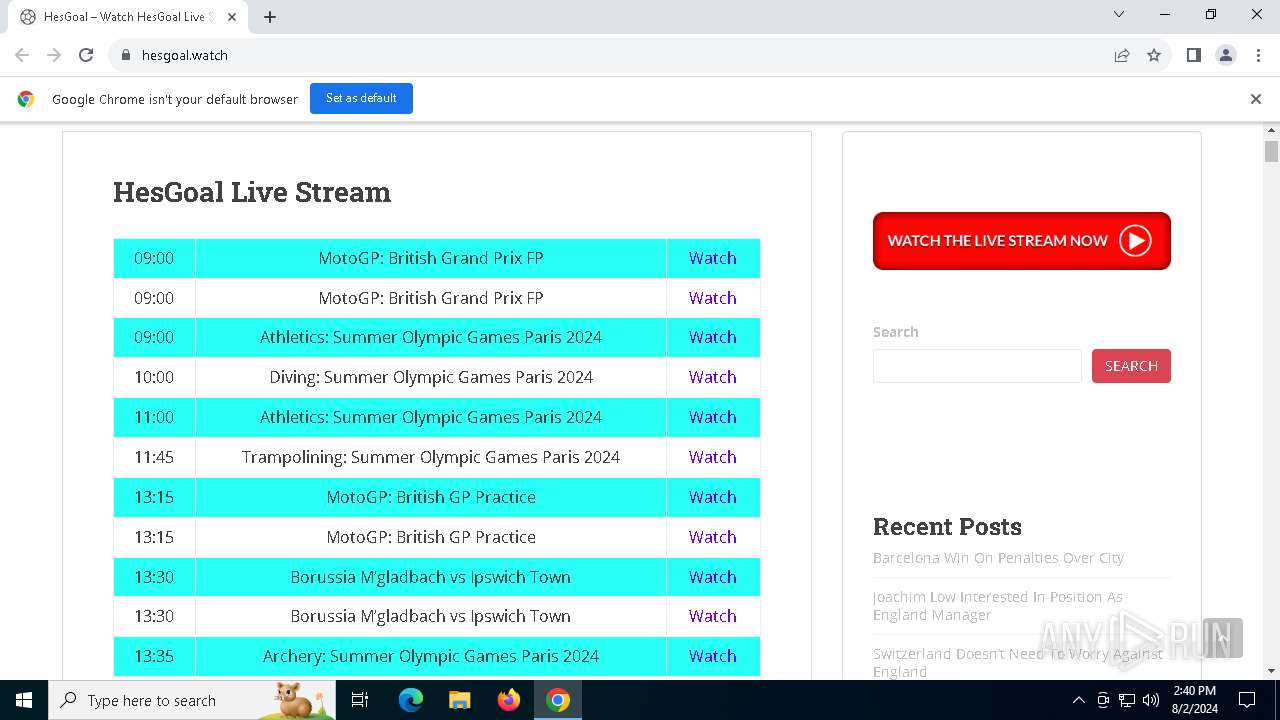1280x720 pixels.
Task: Click the 11:45 time cell
Action: pos(154,457)
